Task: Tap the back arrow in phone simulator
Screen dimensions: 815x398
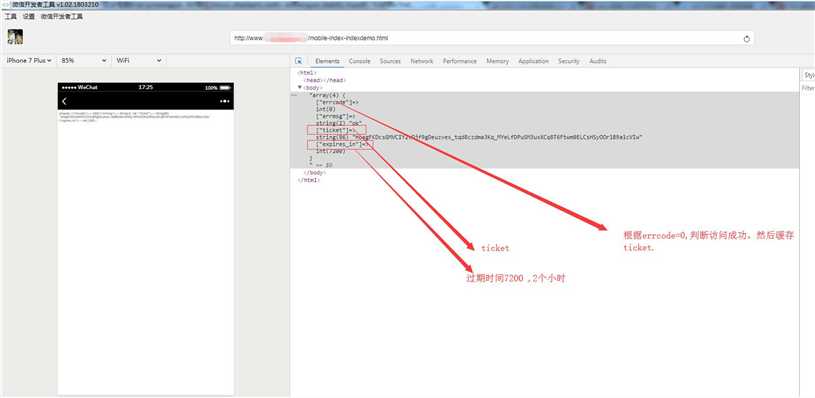Action: [x=64, y=101]
